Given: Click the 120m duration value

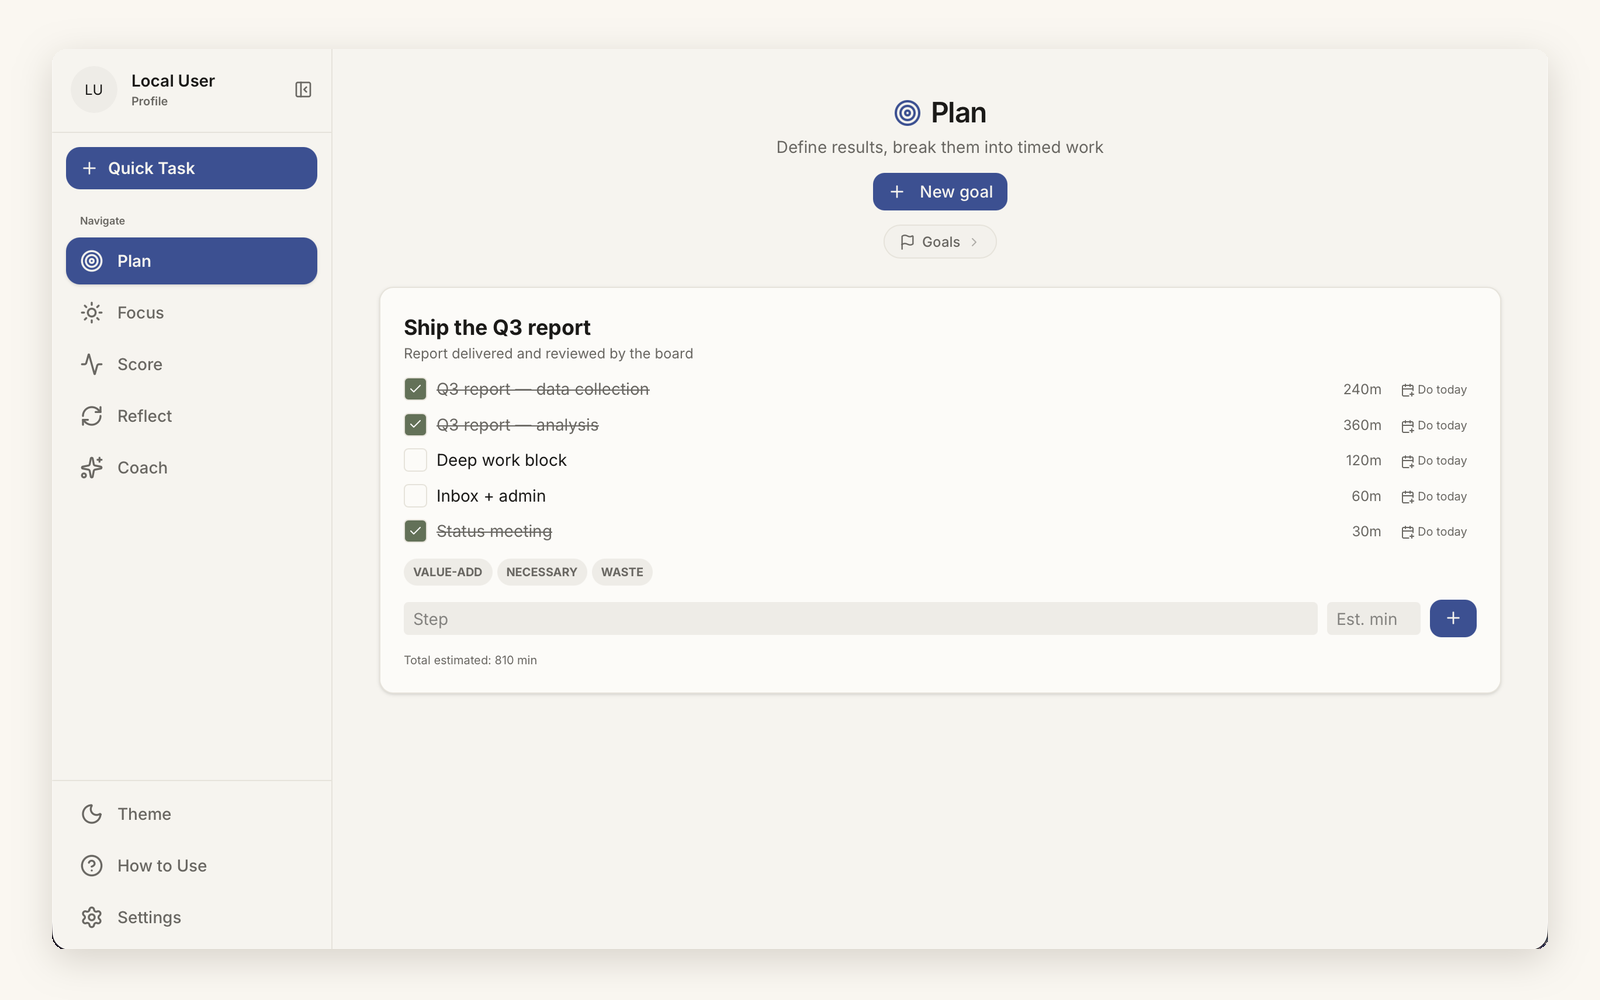Looking at the screenshot, I should pyautogui.click(x=1363, y=460).
